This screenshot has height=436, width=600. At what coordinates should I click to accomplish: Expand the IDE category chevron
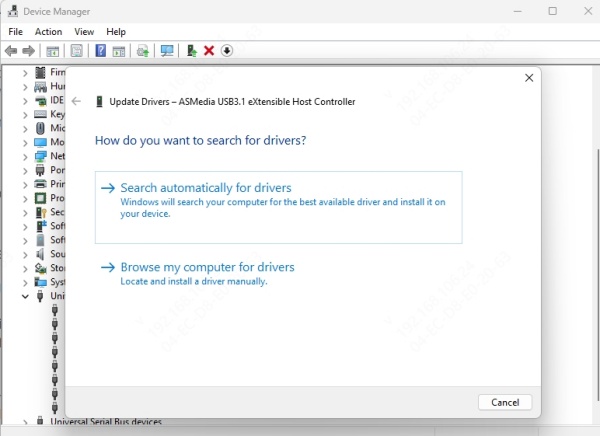point(25,101)
